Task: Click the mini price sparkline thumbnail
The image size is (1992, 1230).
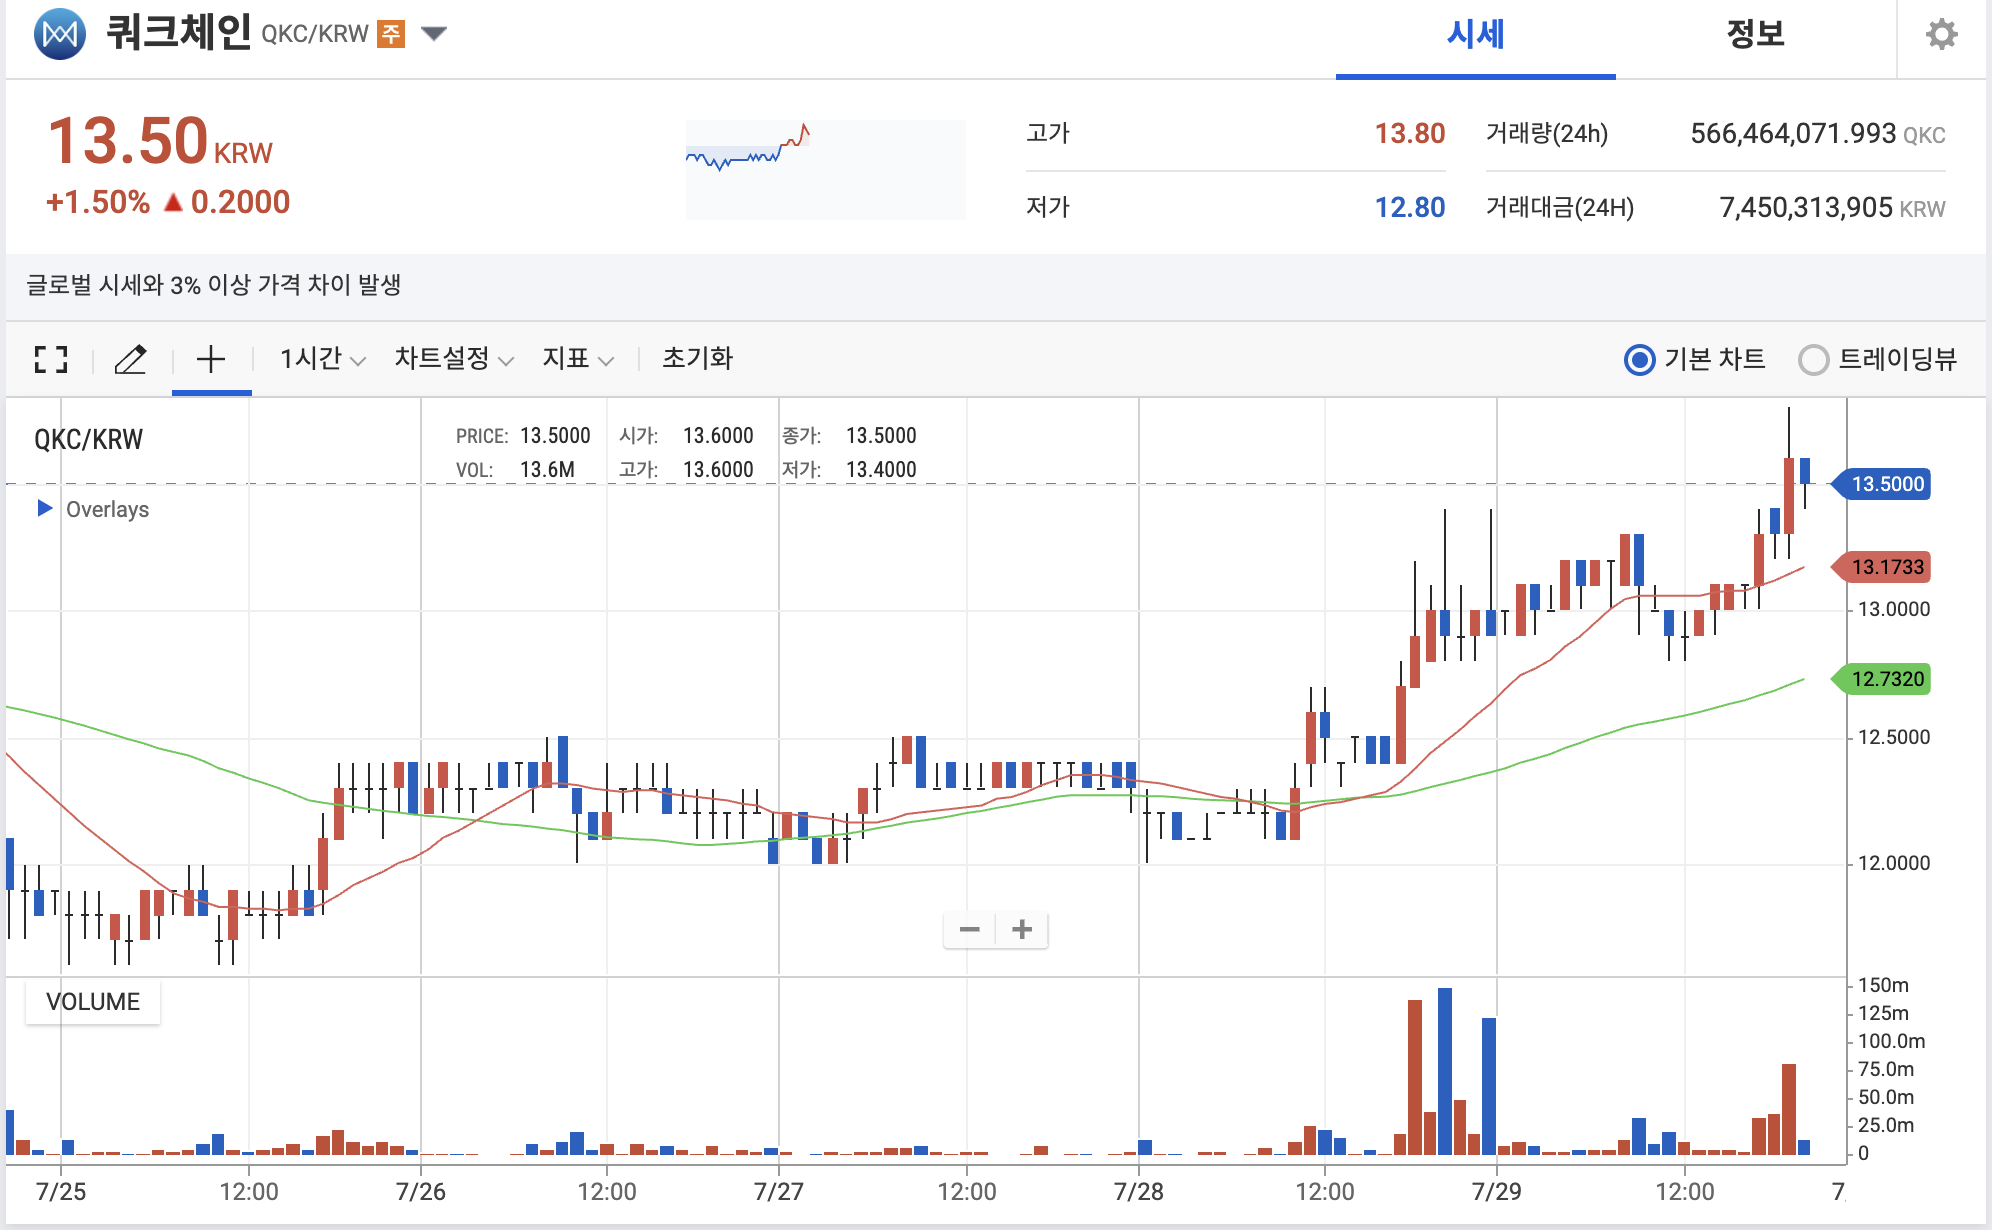Action: (825, 169)
